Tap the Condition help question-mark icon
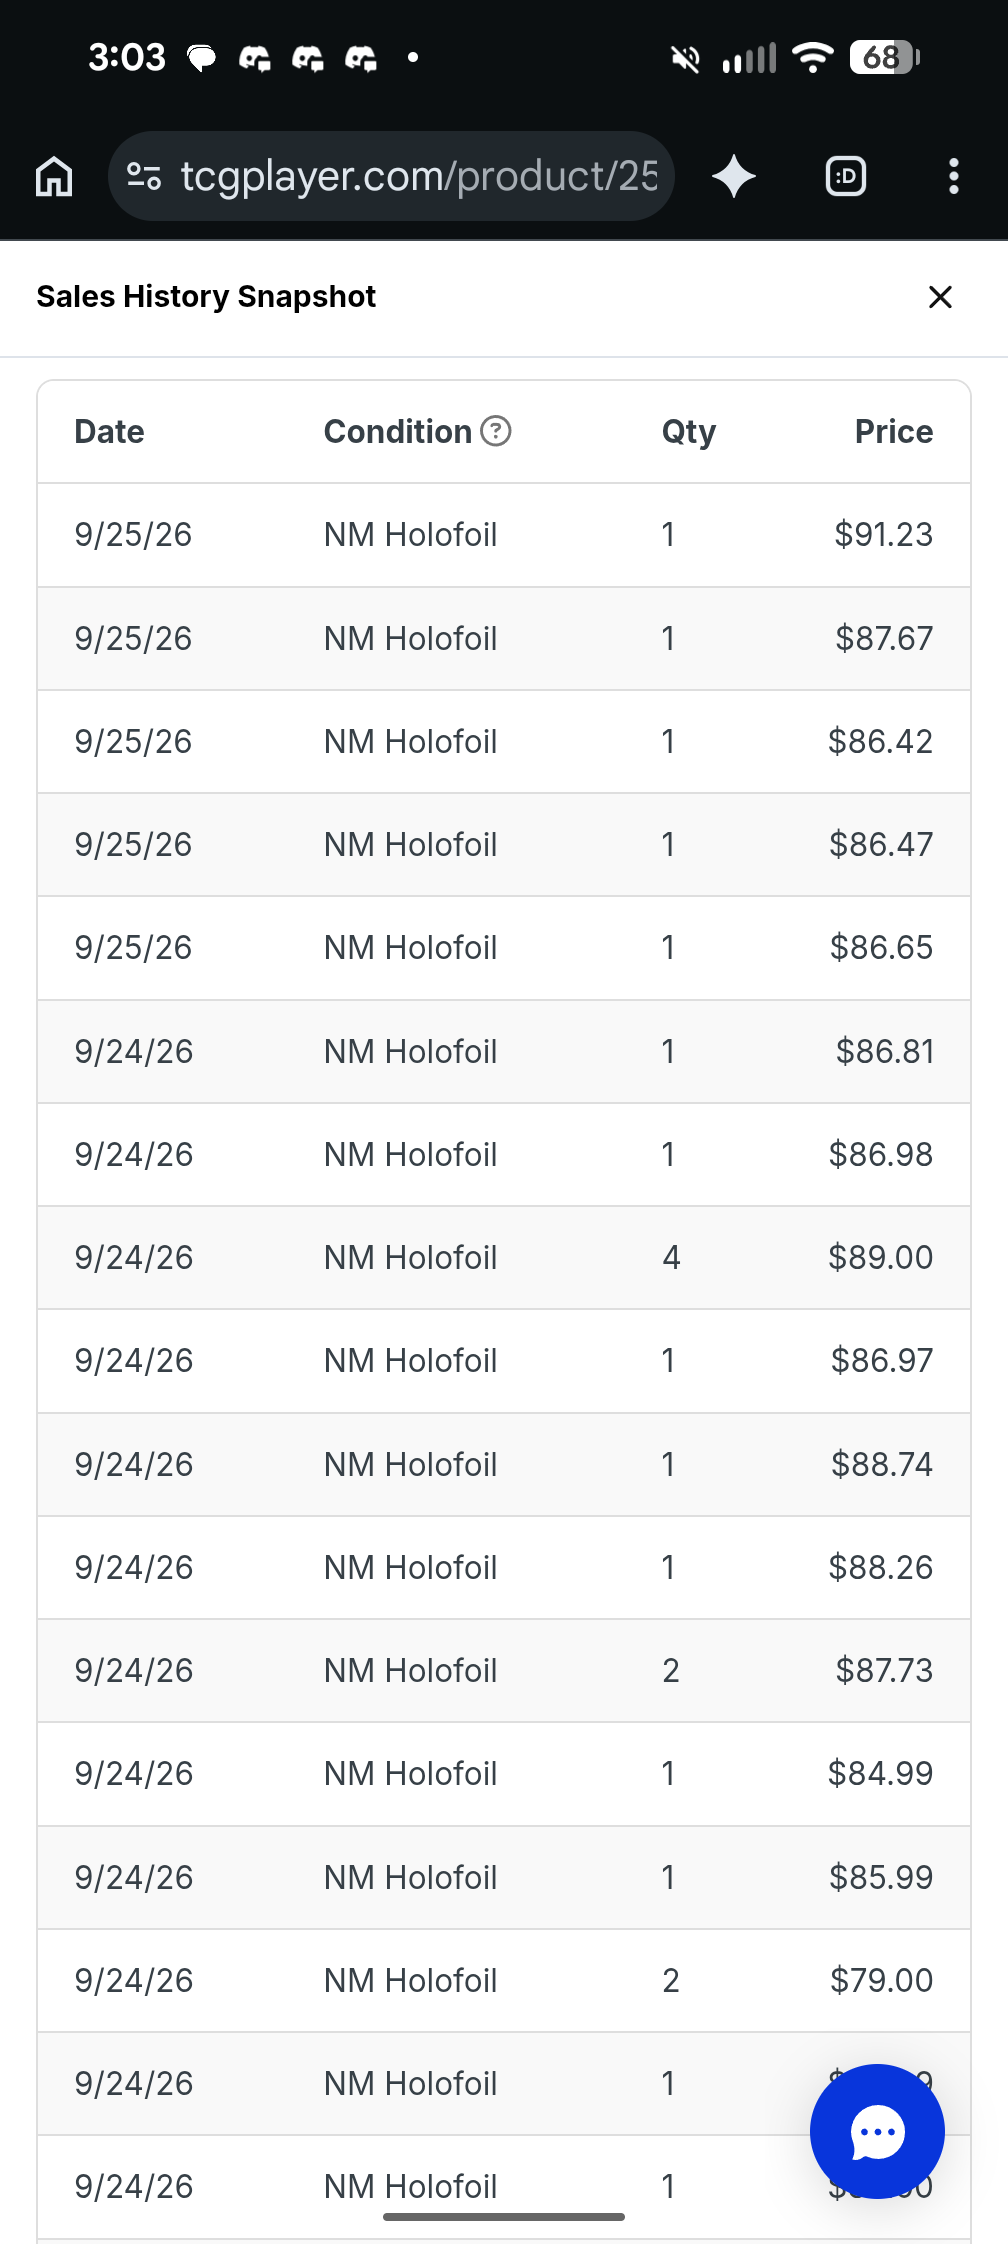The image size is (1008, 2244). click(496, 431)
